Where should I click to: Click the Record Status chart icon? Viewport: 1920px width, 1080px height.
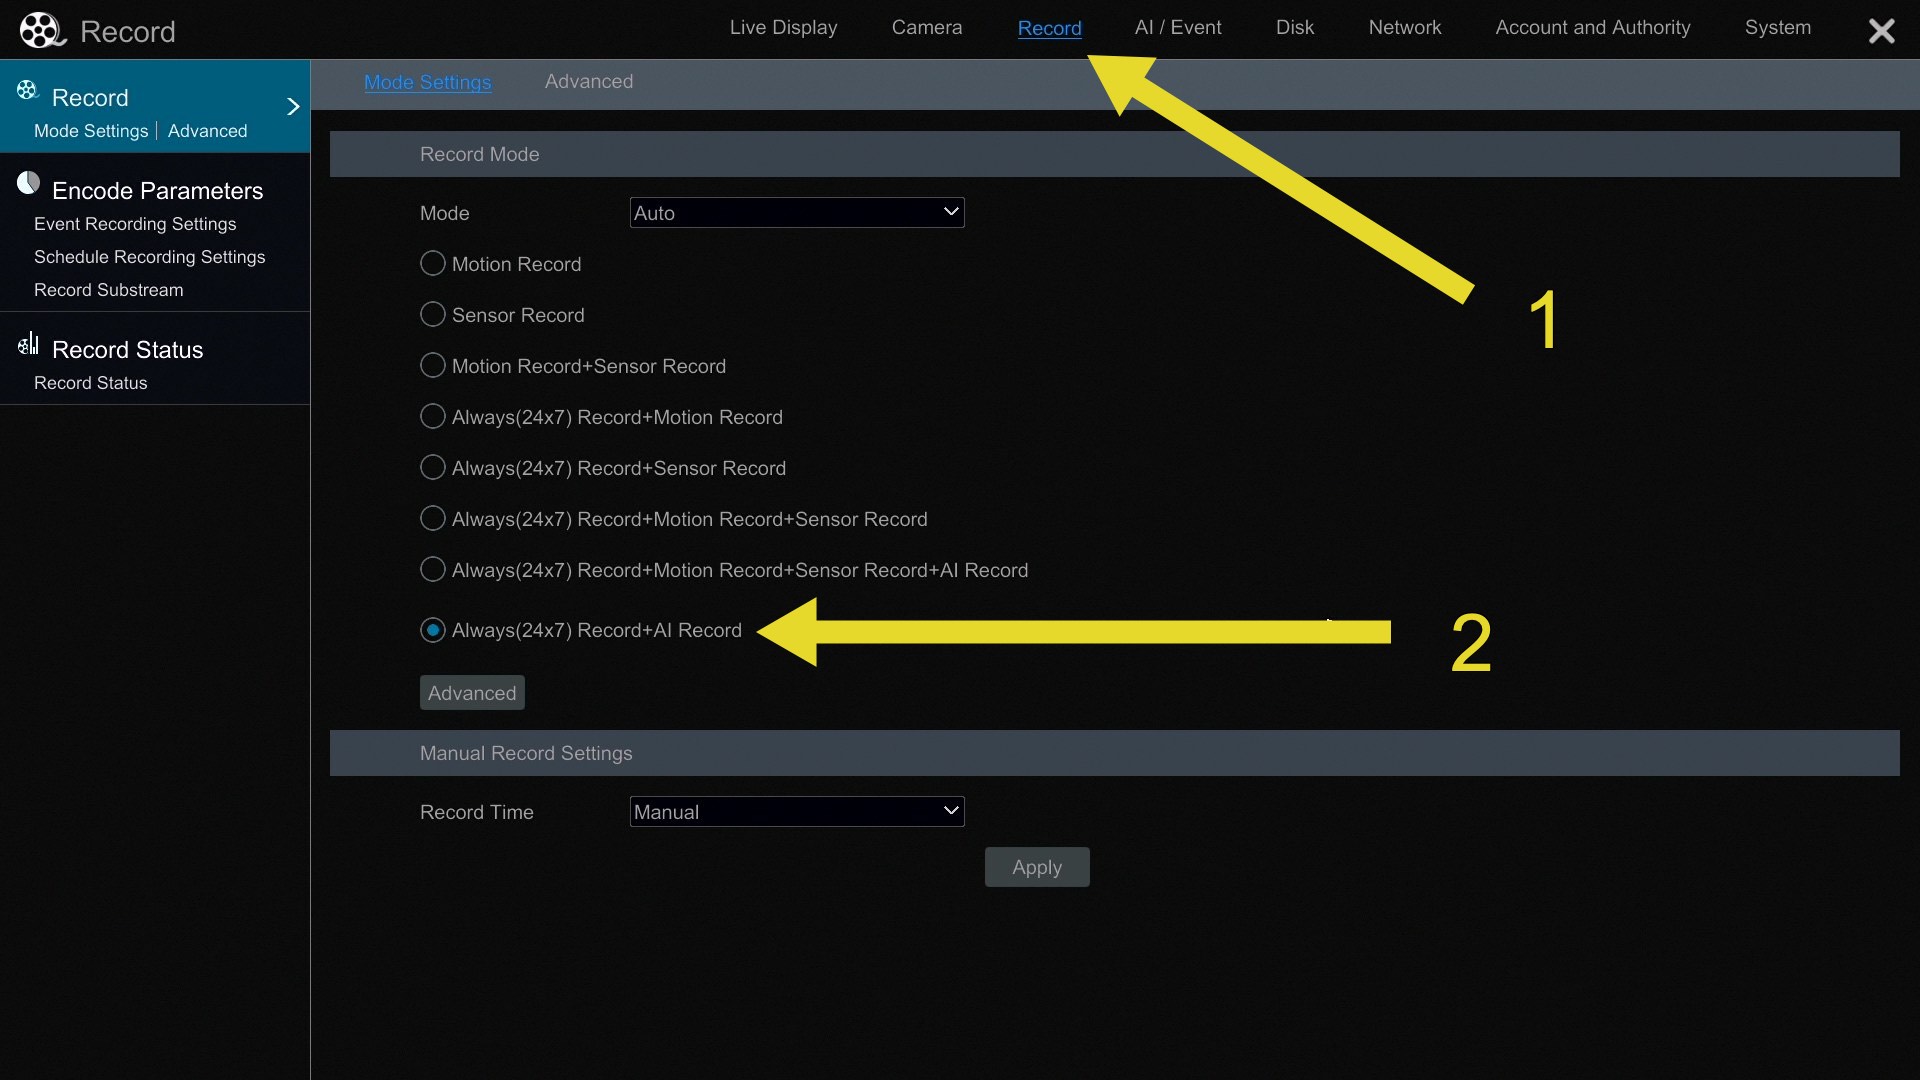28,344
